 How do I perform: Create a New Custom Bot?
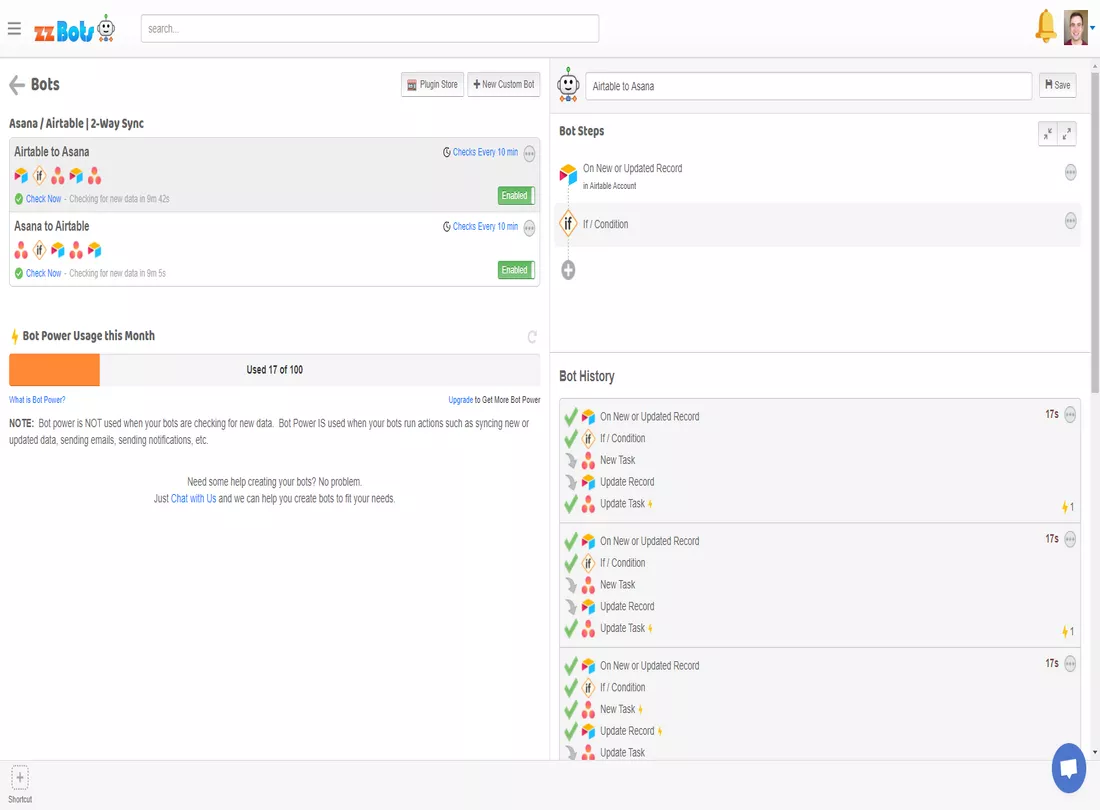point(504,85)
